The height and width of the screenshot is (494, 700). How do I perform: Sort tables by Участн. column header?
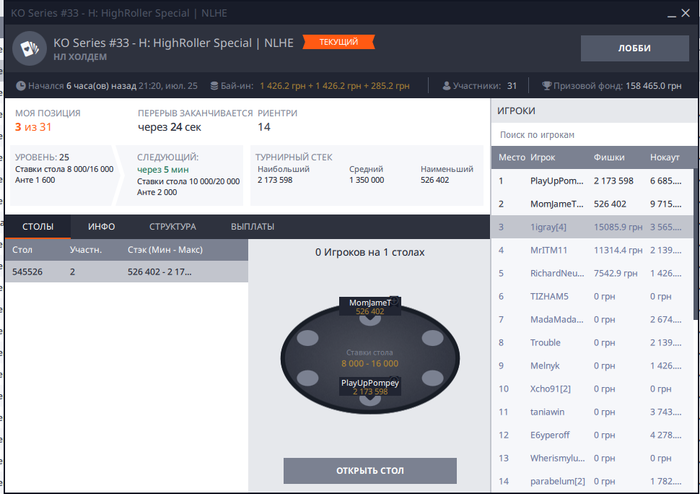(x=86, y=250)
